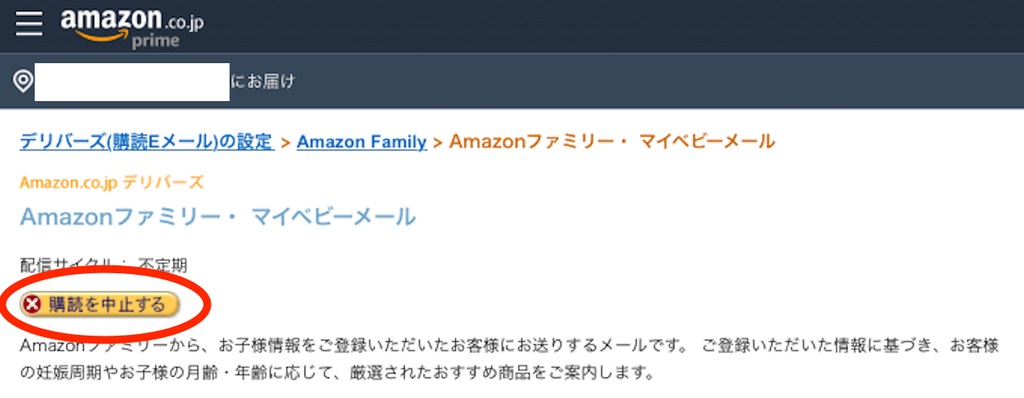Go to the Amazon Family breadcrumb link
Viewport: 1024px width, 398px height.
(x=362, y=141)
